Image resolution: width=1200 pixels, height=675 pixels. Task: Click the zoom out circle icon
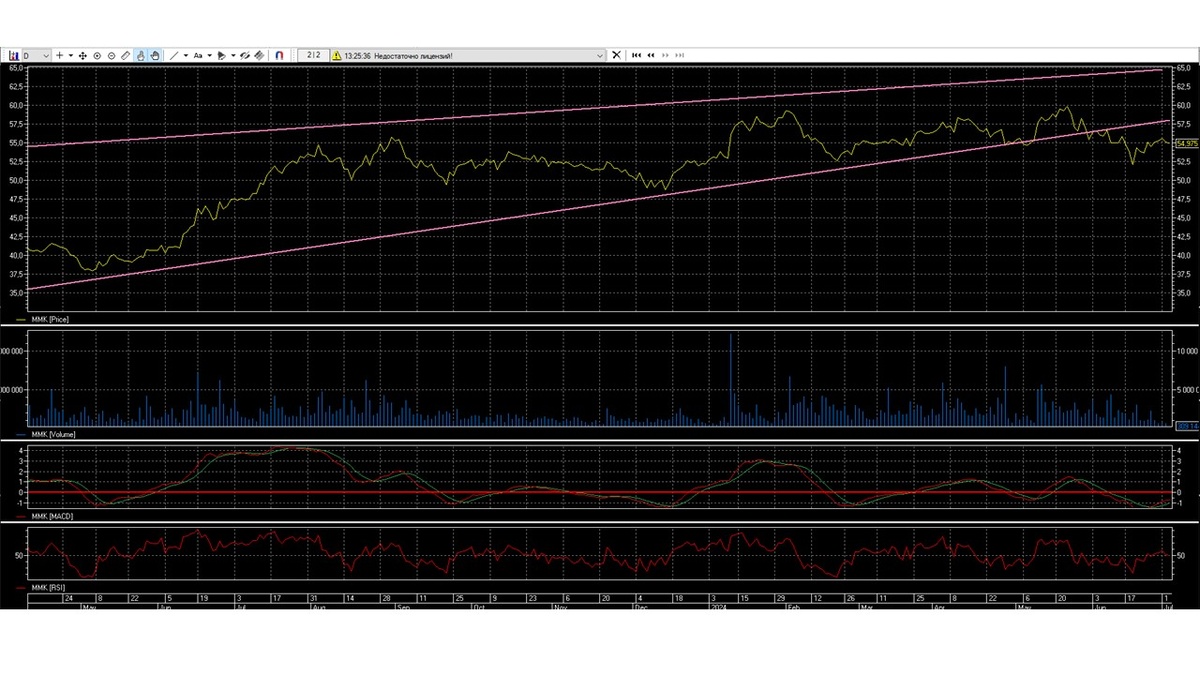(x=111, y=56)
